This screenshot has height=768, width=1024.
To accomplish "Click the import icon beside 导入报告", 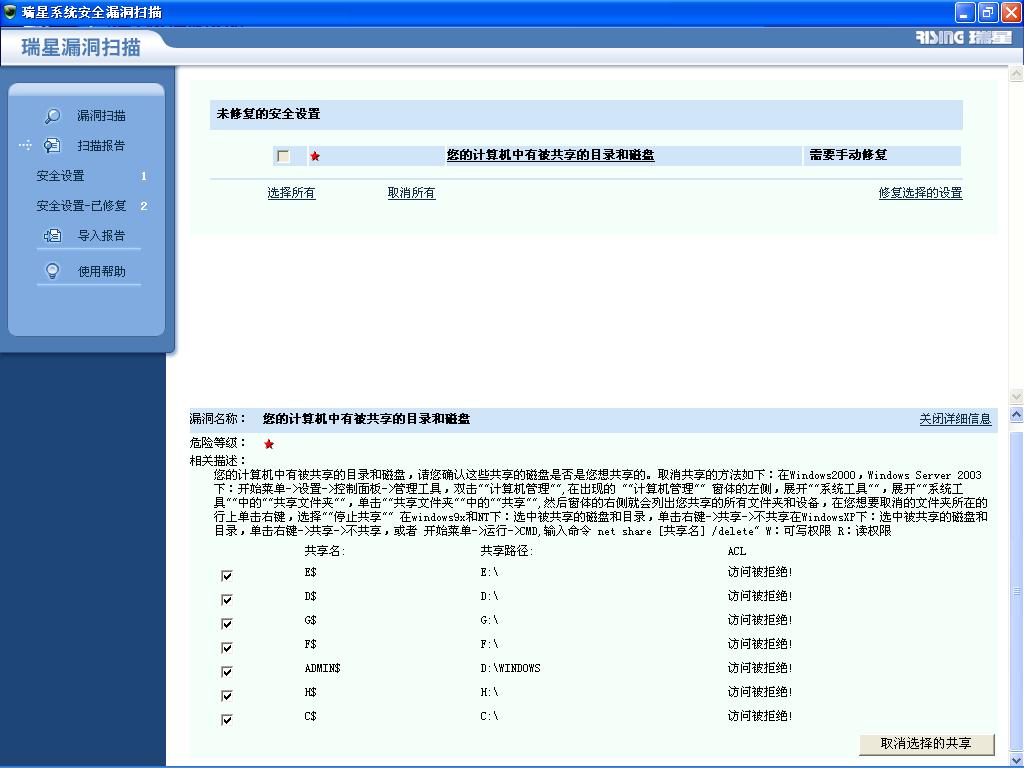I will point(52,236).
